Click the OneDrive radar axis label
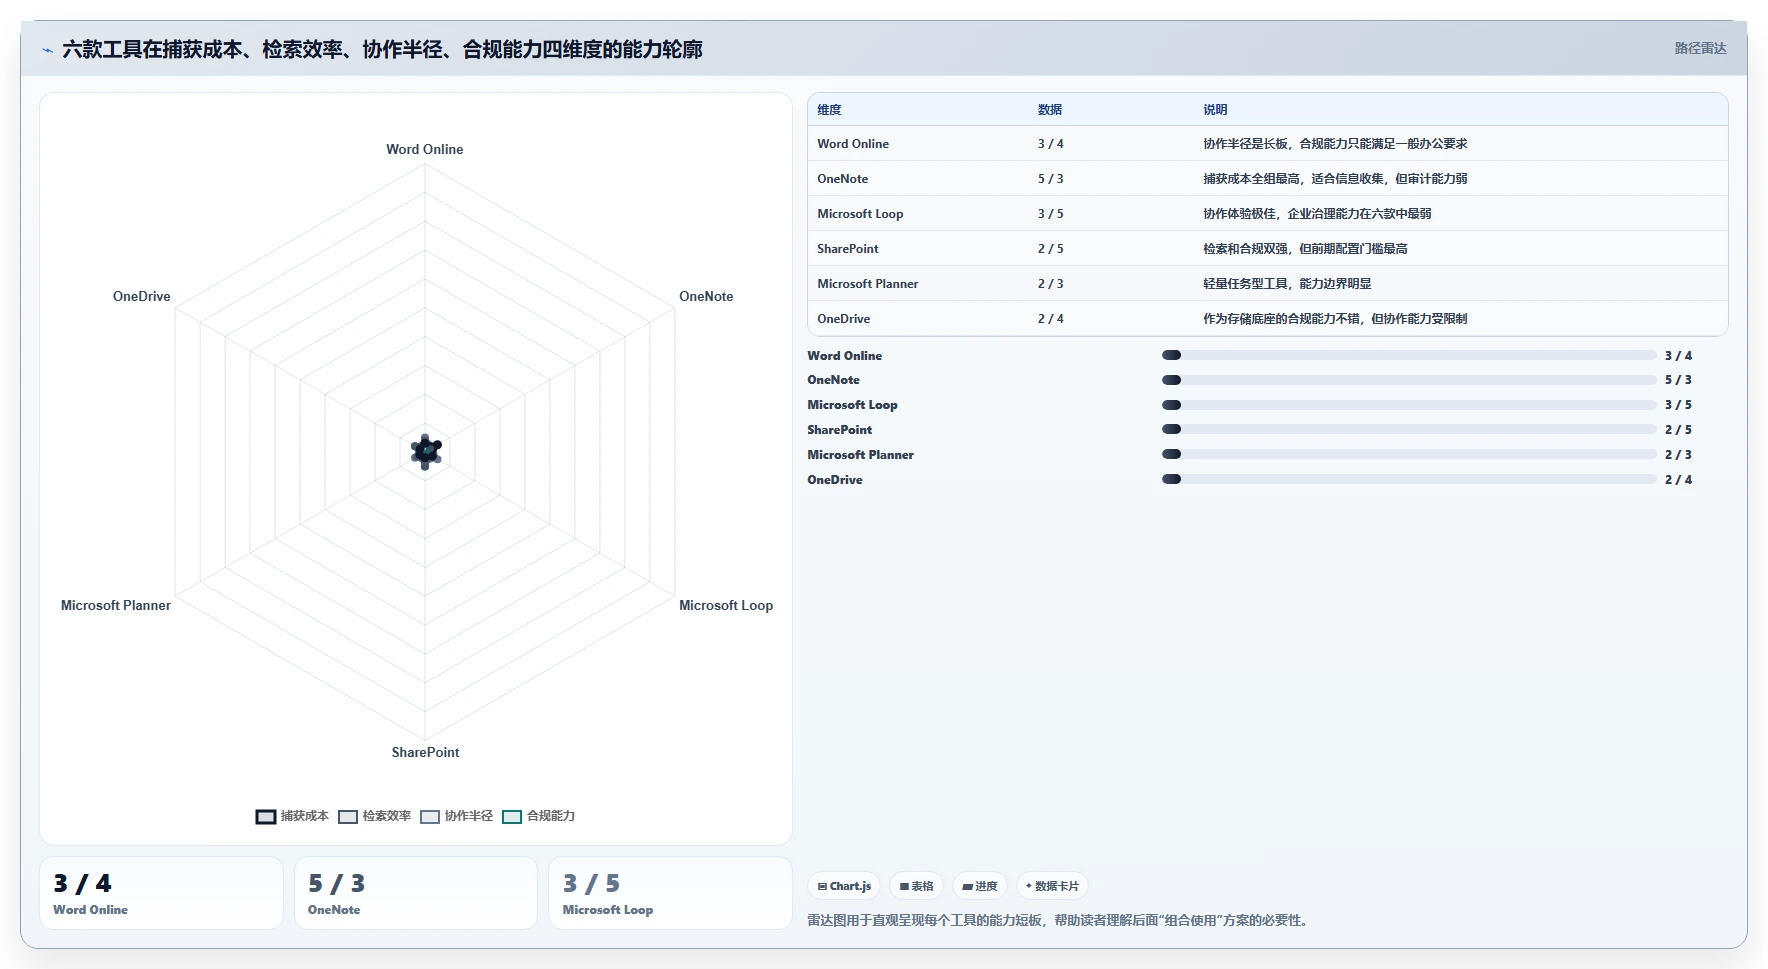The width and height of the screenshot is (1768, 969). pyautogui.click(x=142, y=297)
